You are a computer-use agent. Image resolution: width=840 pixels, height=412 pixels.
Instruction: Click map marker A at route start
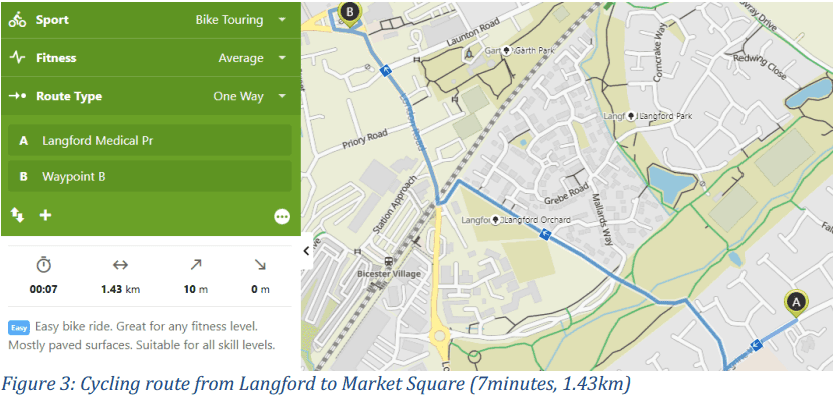point(796,303)
